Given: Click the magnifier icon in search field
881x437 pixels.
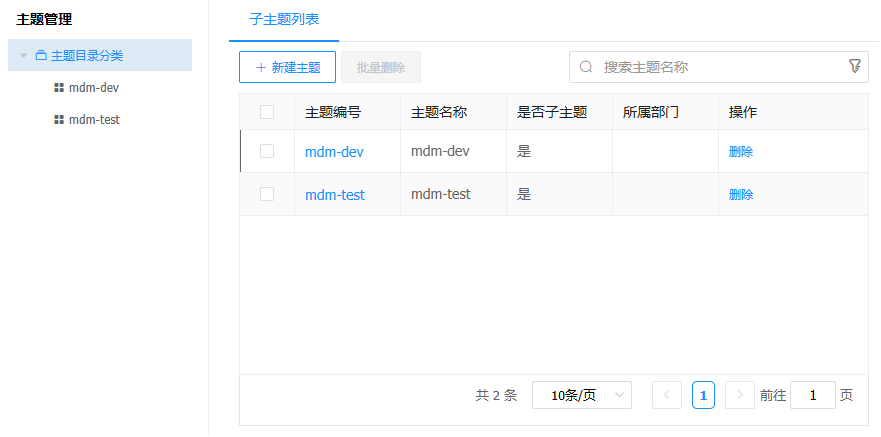Looking at the screenshot, I should (x=586, y=67).
